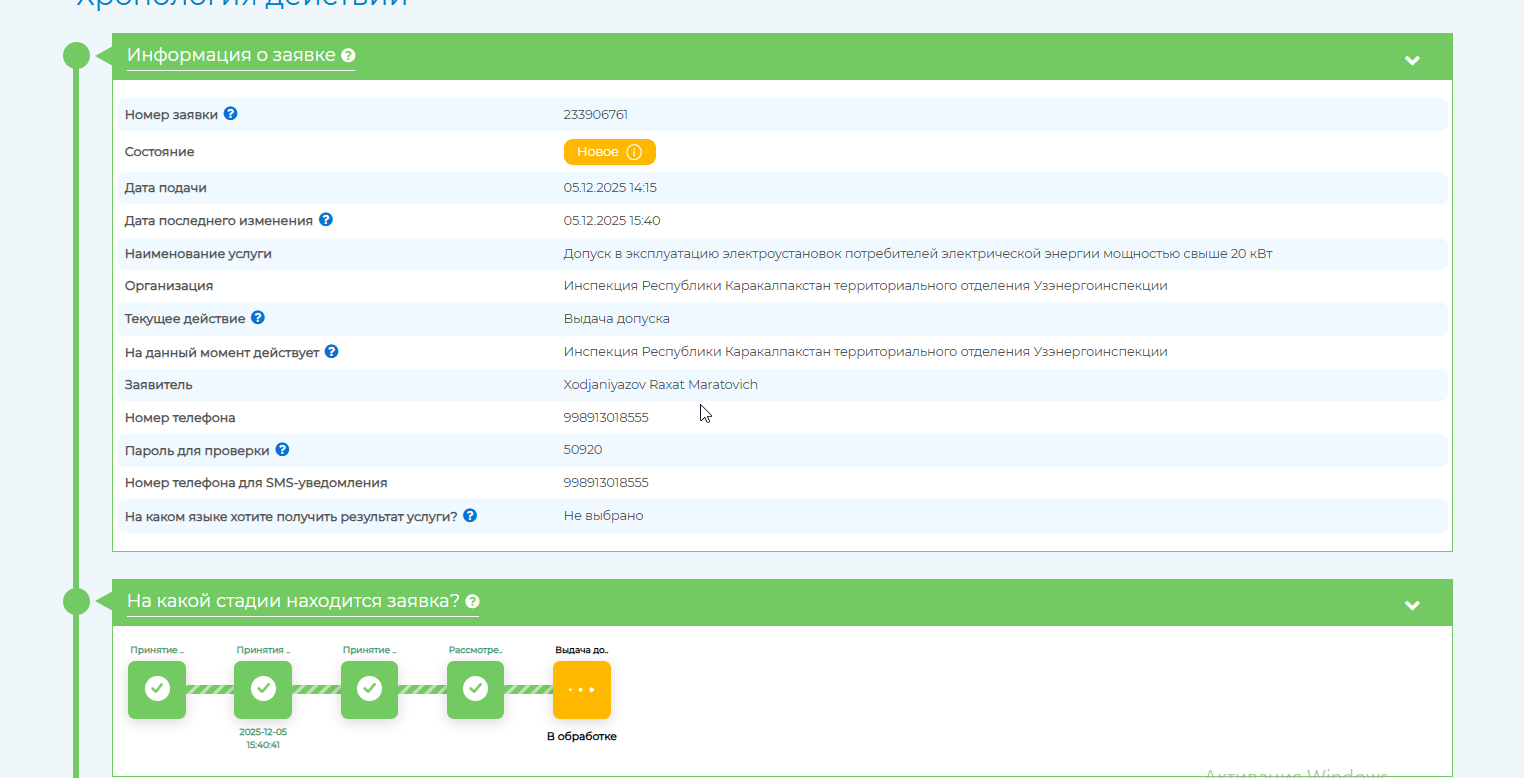This screenshot has width=1524, height=778.
Task: Click the last-change date "05.12.2025 15:40"
Action: tap(612, 221)
